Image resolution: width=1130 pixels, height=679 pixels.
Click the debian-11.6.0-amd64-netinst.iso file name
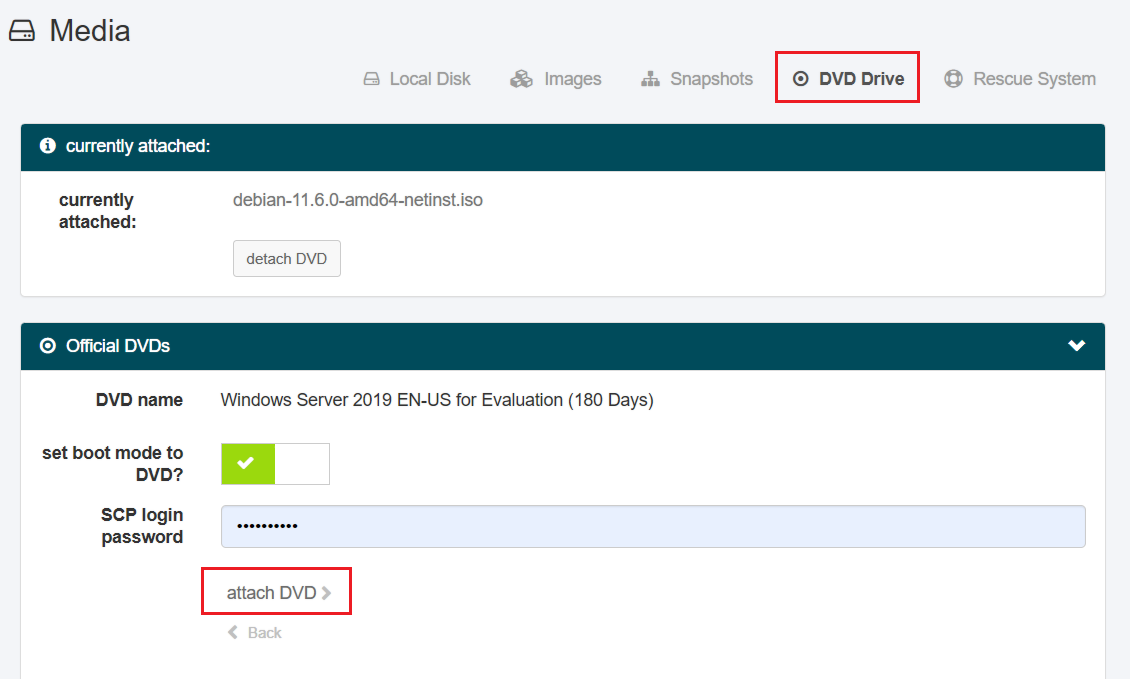click(x=358, y=200)
